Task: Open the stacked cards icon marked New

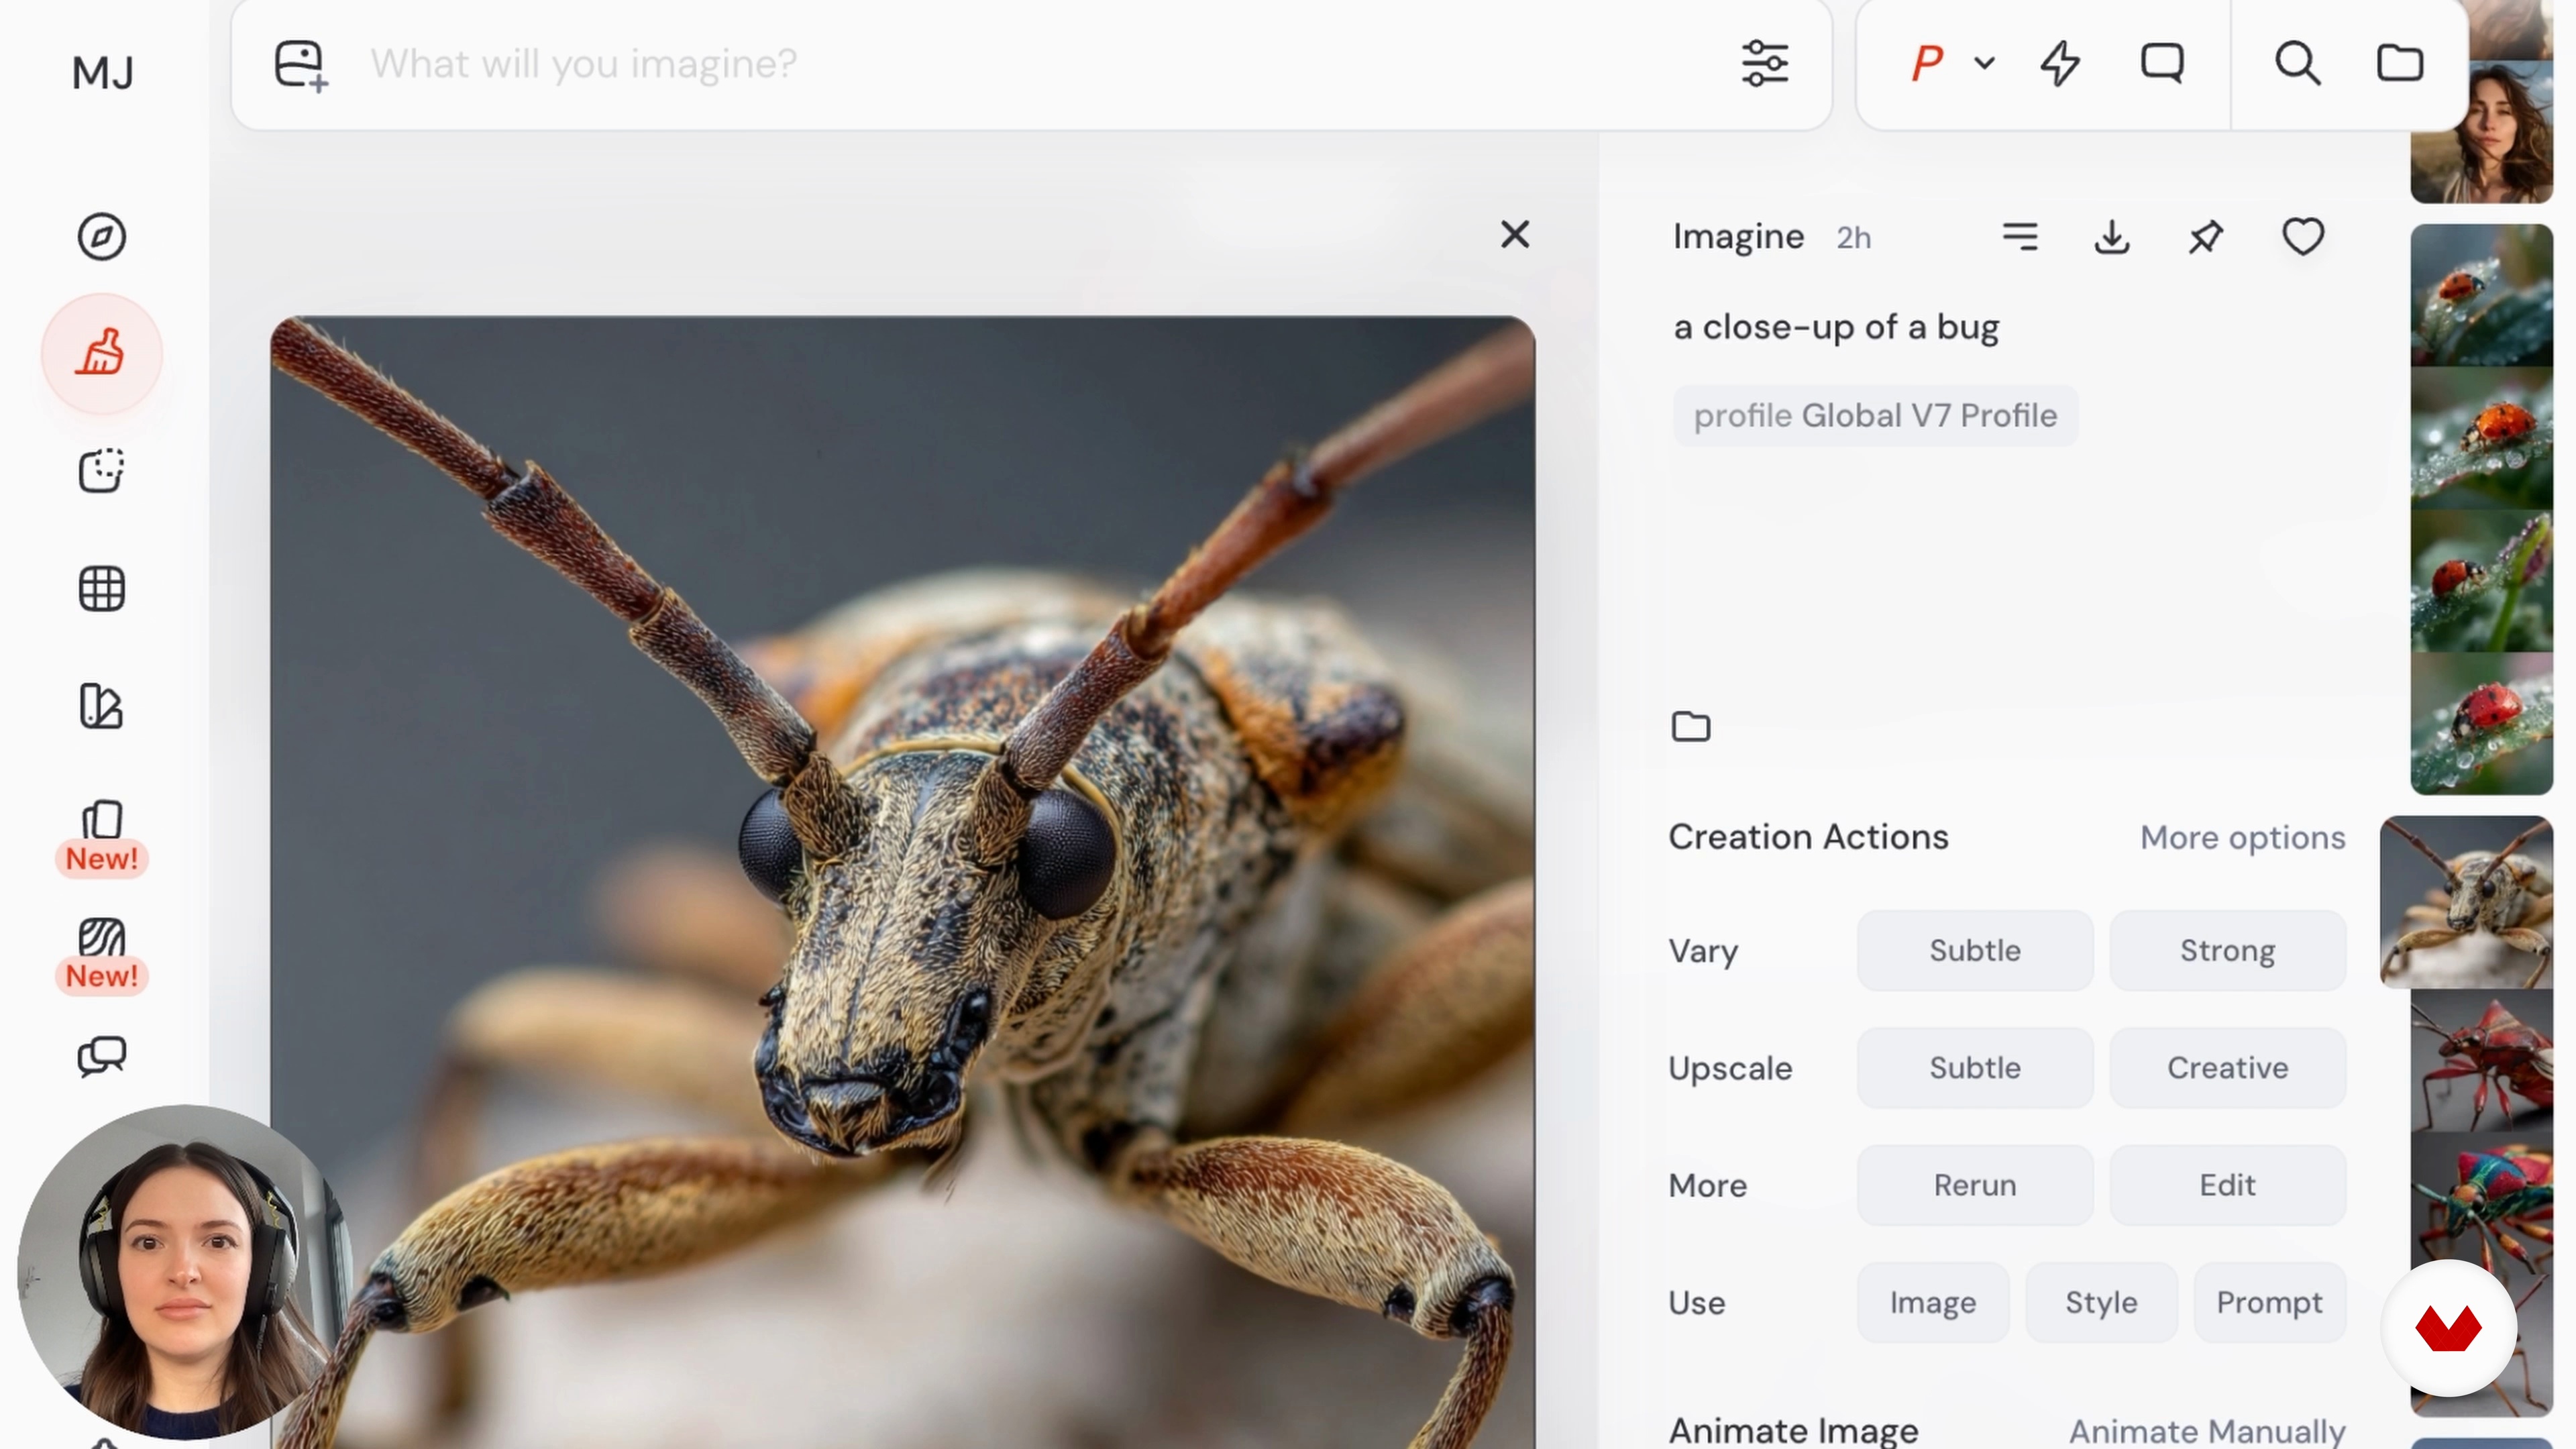Action: tap(101, 820)
